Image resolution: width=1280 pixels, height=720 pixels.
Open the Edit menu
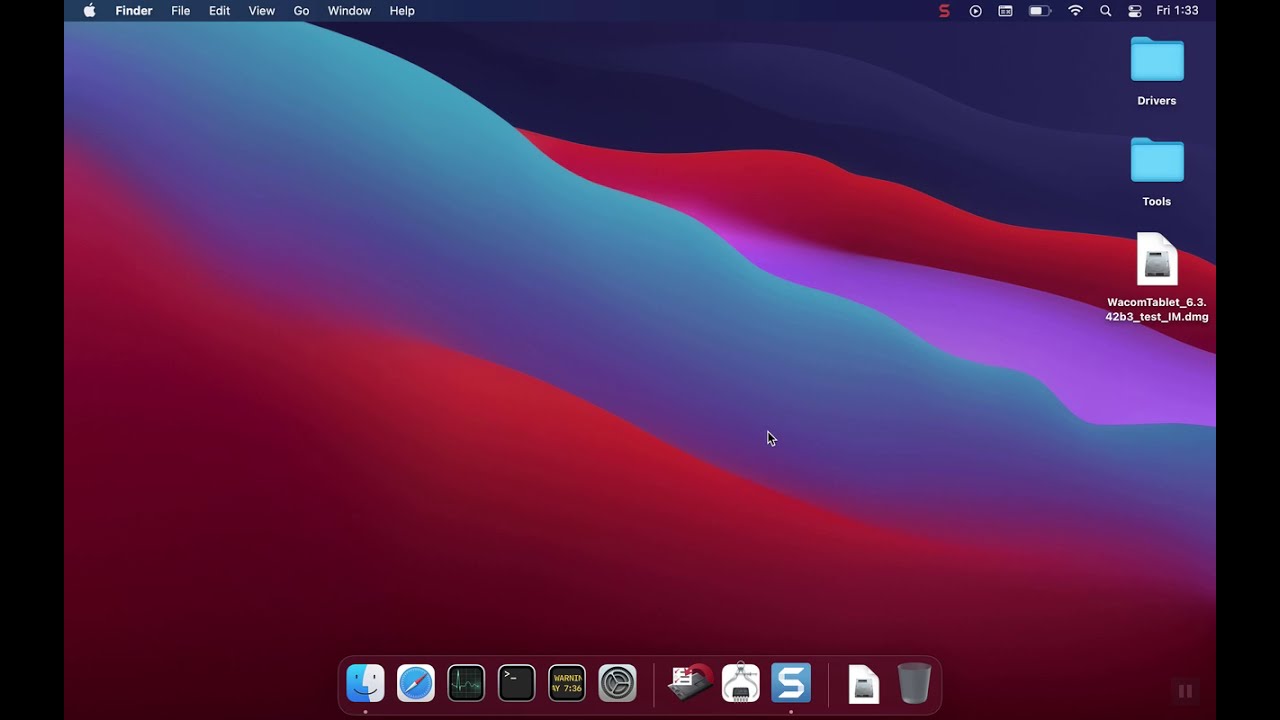pyautogui.click(x=219, y=11)
